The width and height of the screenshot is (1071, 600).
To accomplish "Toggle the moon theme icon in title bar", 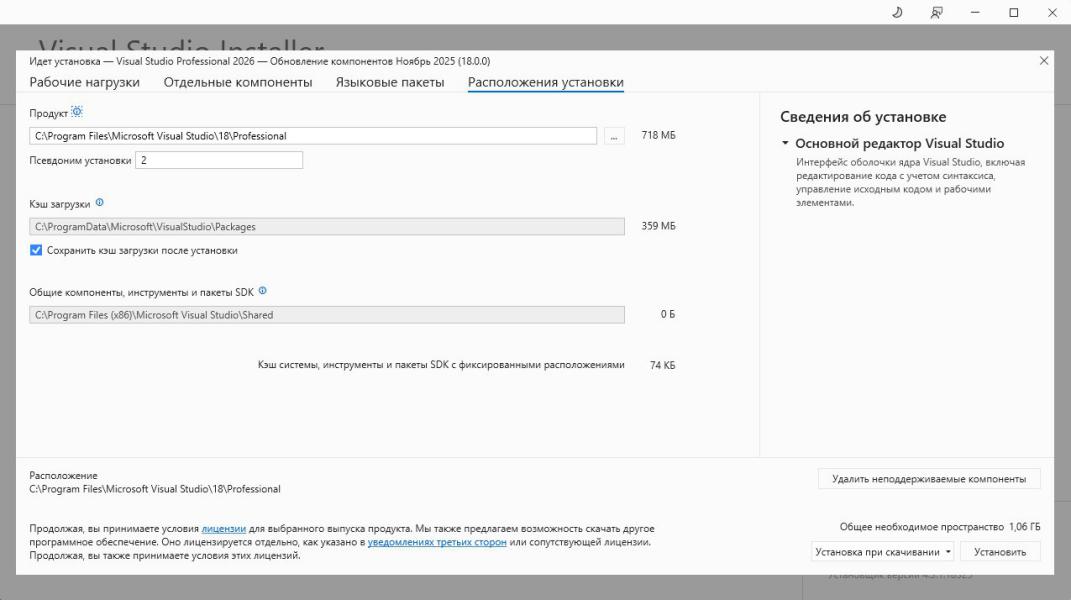I will coord(897,12).
